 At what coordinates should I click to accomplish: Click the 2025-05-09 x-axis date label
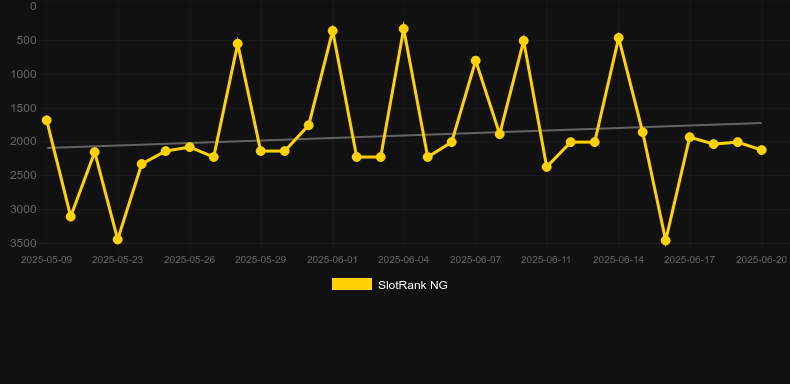pyautogui.click(x=46, y=260)
